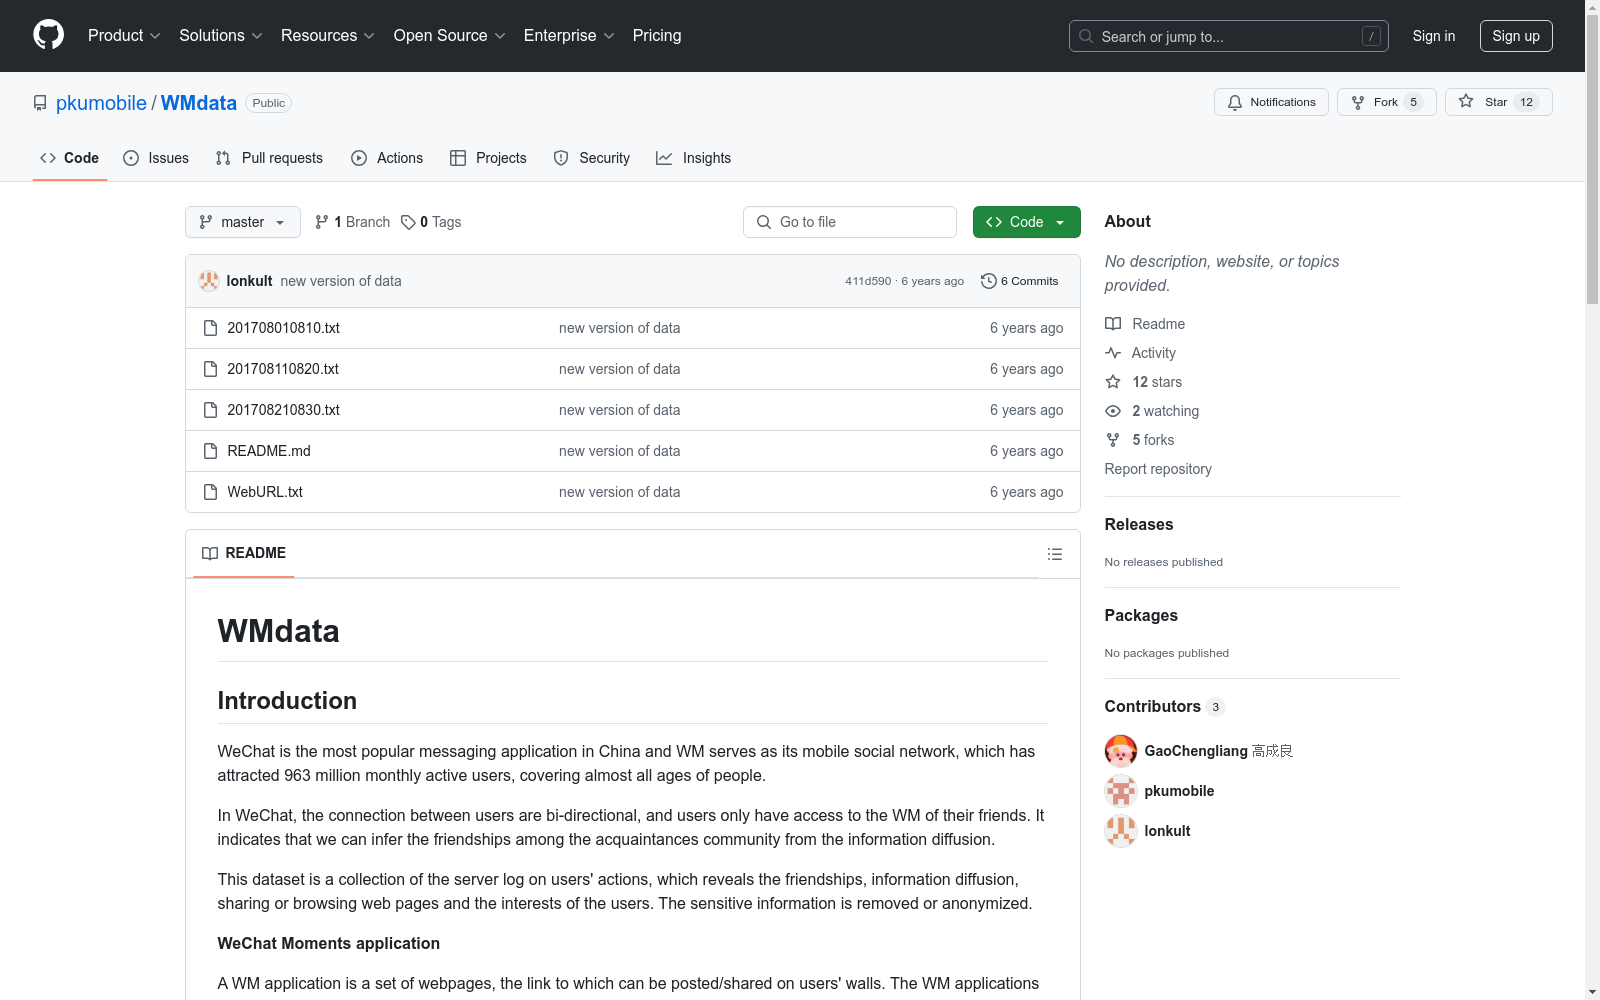Screen dimensions: 1600x1000
Task: Open the 201708010810.txt file
Action: [283, 328]
